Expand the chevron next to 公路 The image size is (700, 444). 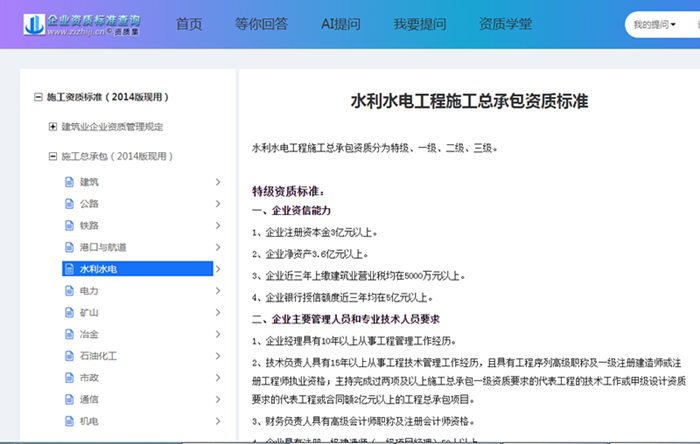(218, 204)
